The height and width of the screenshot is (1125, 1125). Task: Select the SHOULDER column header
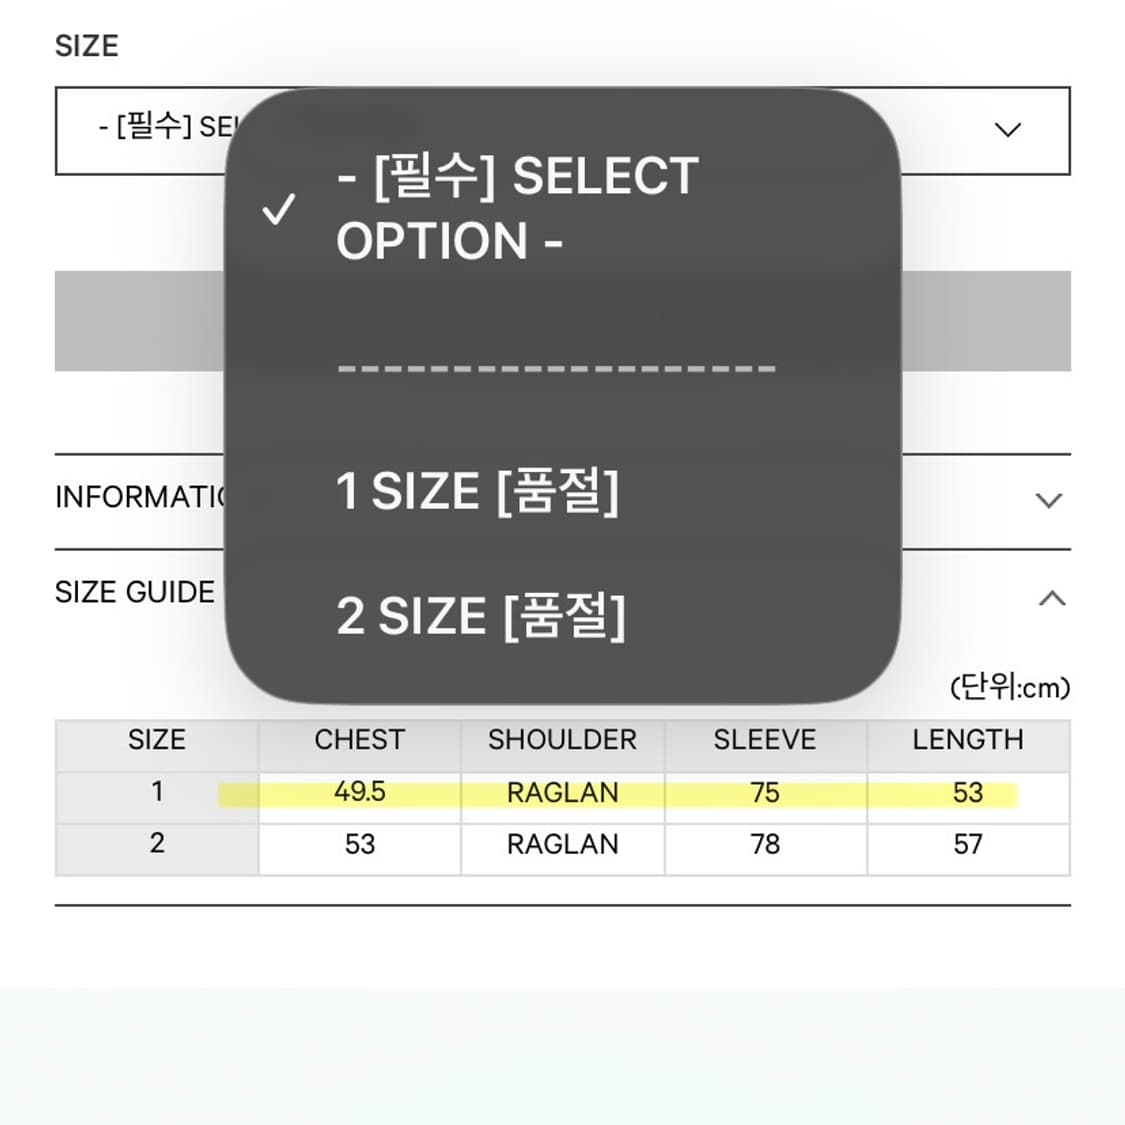coord(562,740)
